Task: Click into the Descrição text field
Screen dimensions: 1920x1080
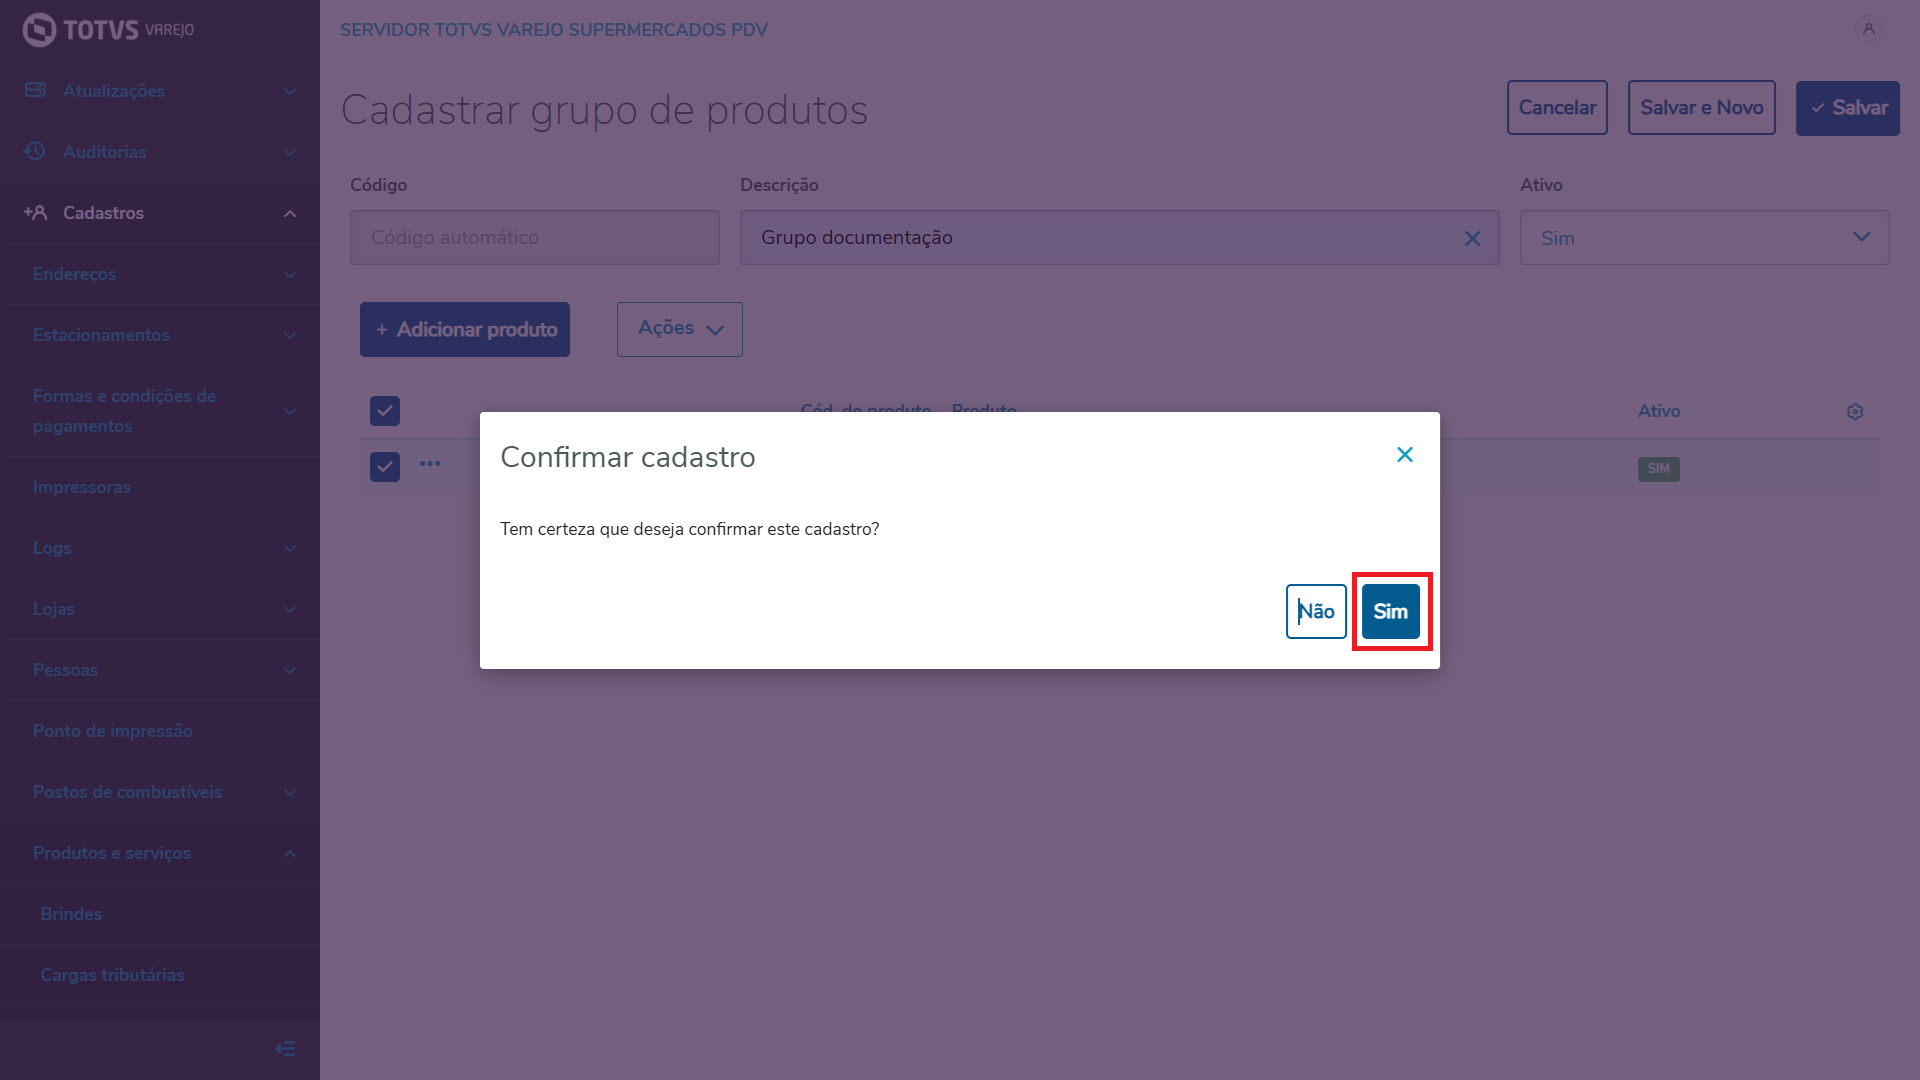Action: pos(1100,238)
